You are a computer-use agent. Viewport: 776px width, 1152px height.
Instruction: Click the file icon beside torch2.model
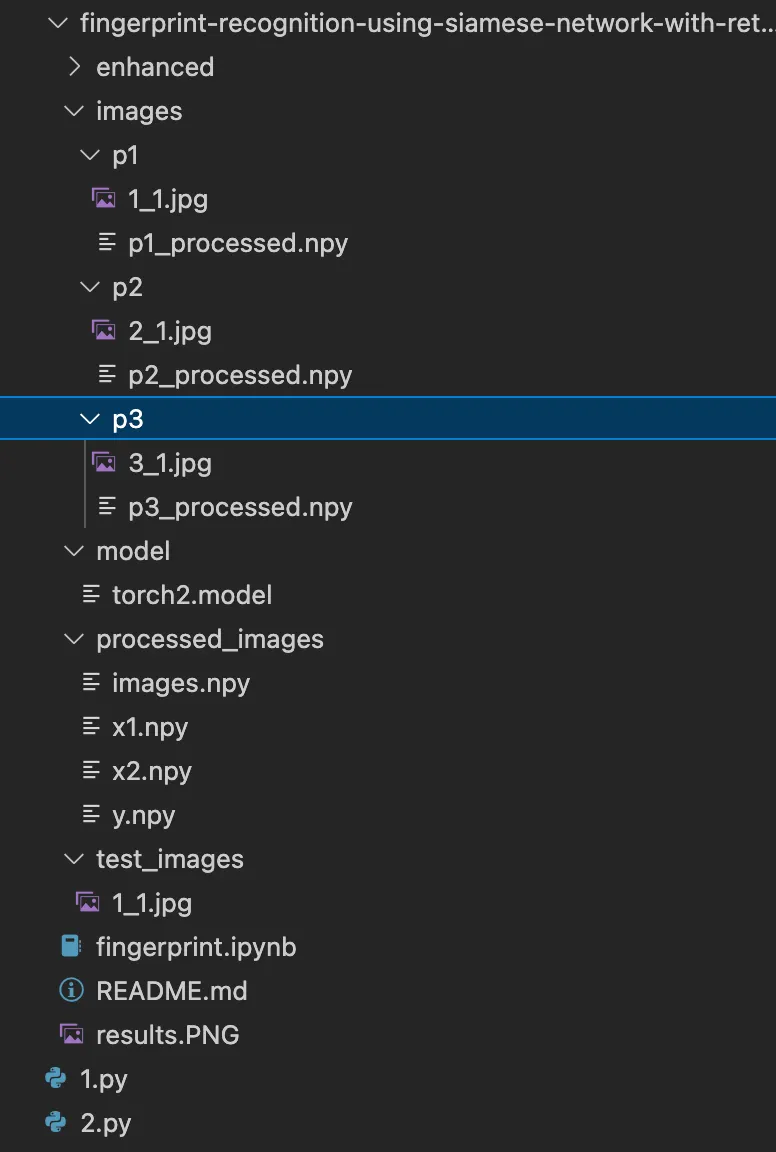point(91,594)
